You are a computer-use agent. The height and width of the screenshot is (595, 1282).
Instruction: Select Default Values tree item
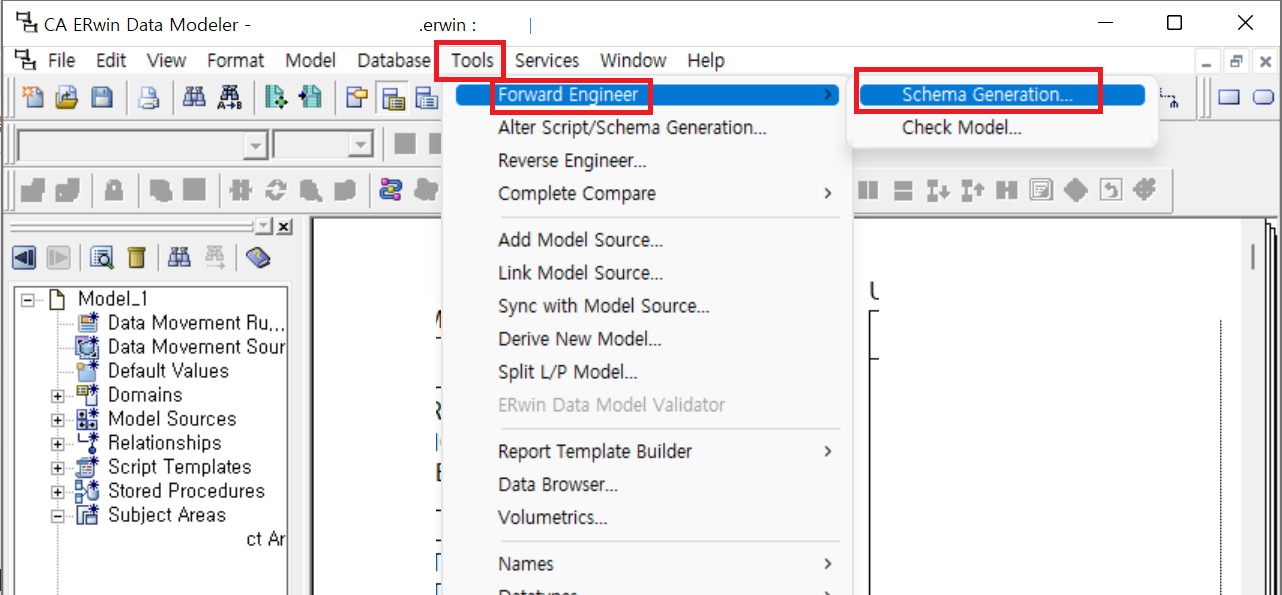pyautogui.click(x=168, y=371)
